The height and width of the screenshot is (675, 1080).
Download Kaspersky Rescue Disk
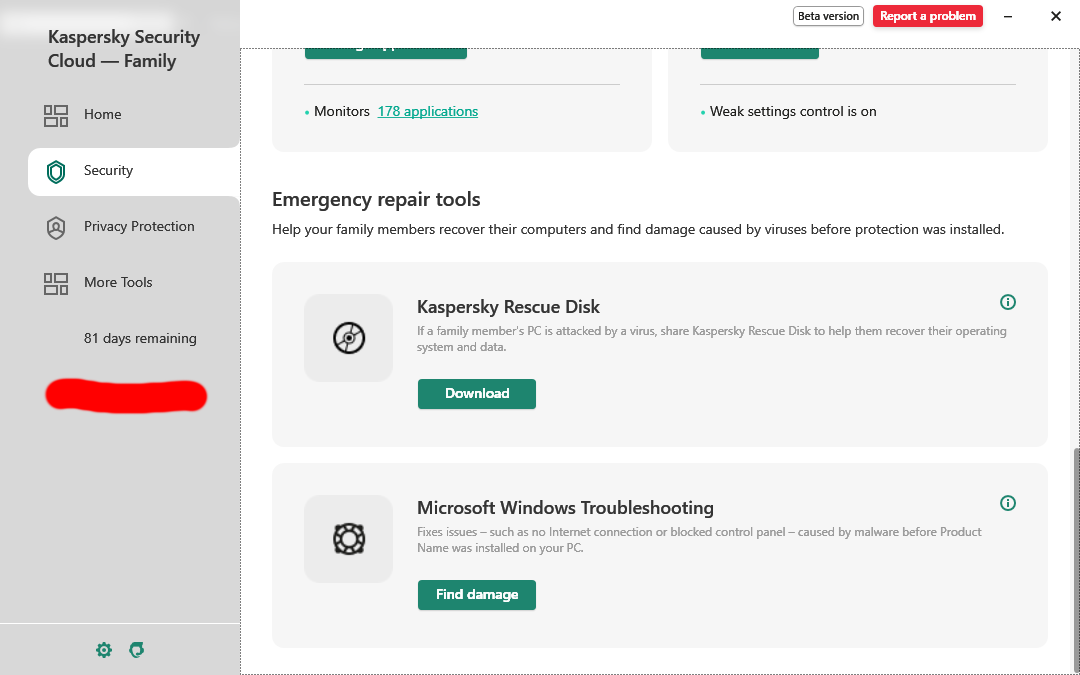click(x=477, y=394)
